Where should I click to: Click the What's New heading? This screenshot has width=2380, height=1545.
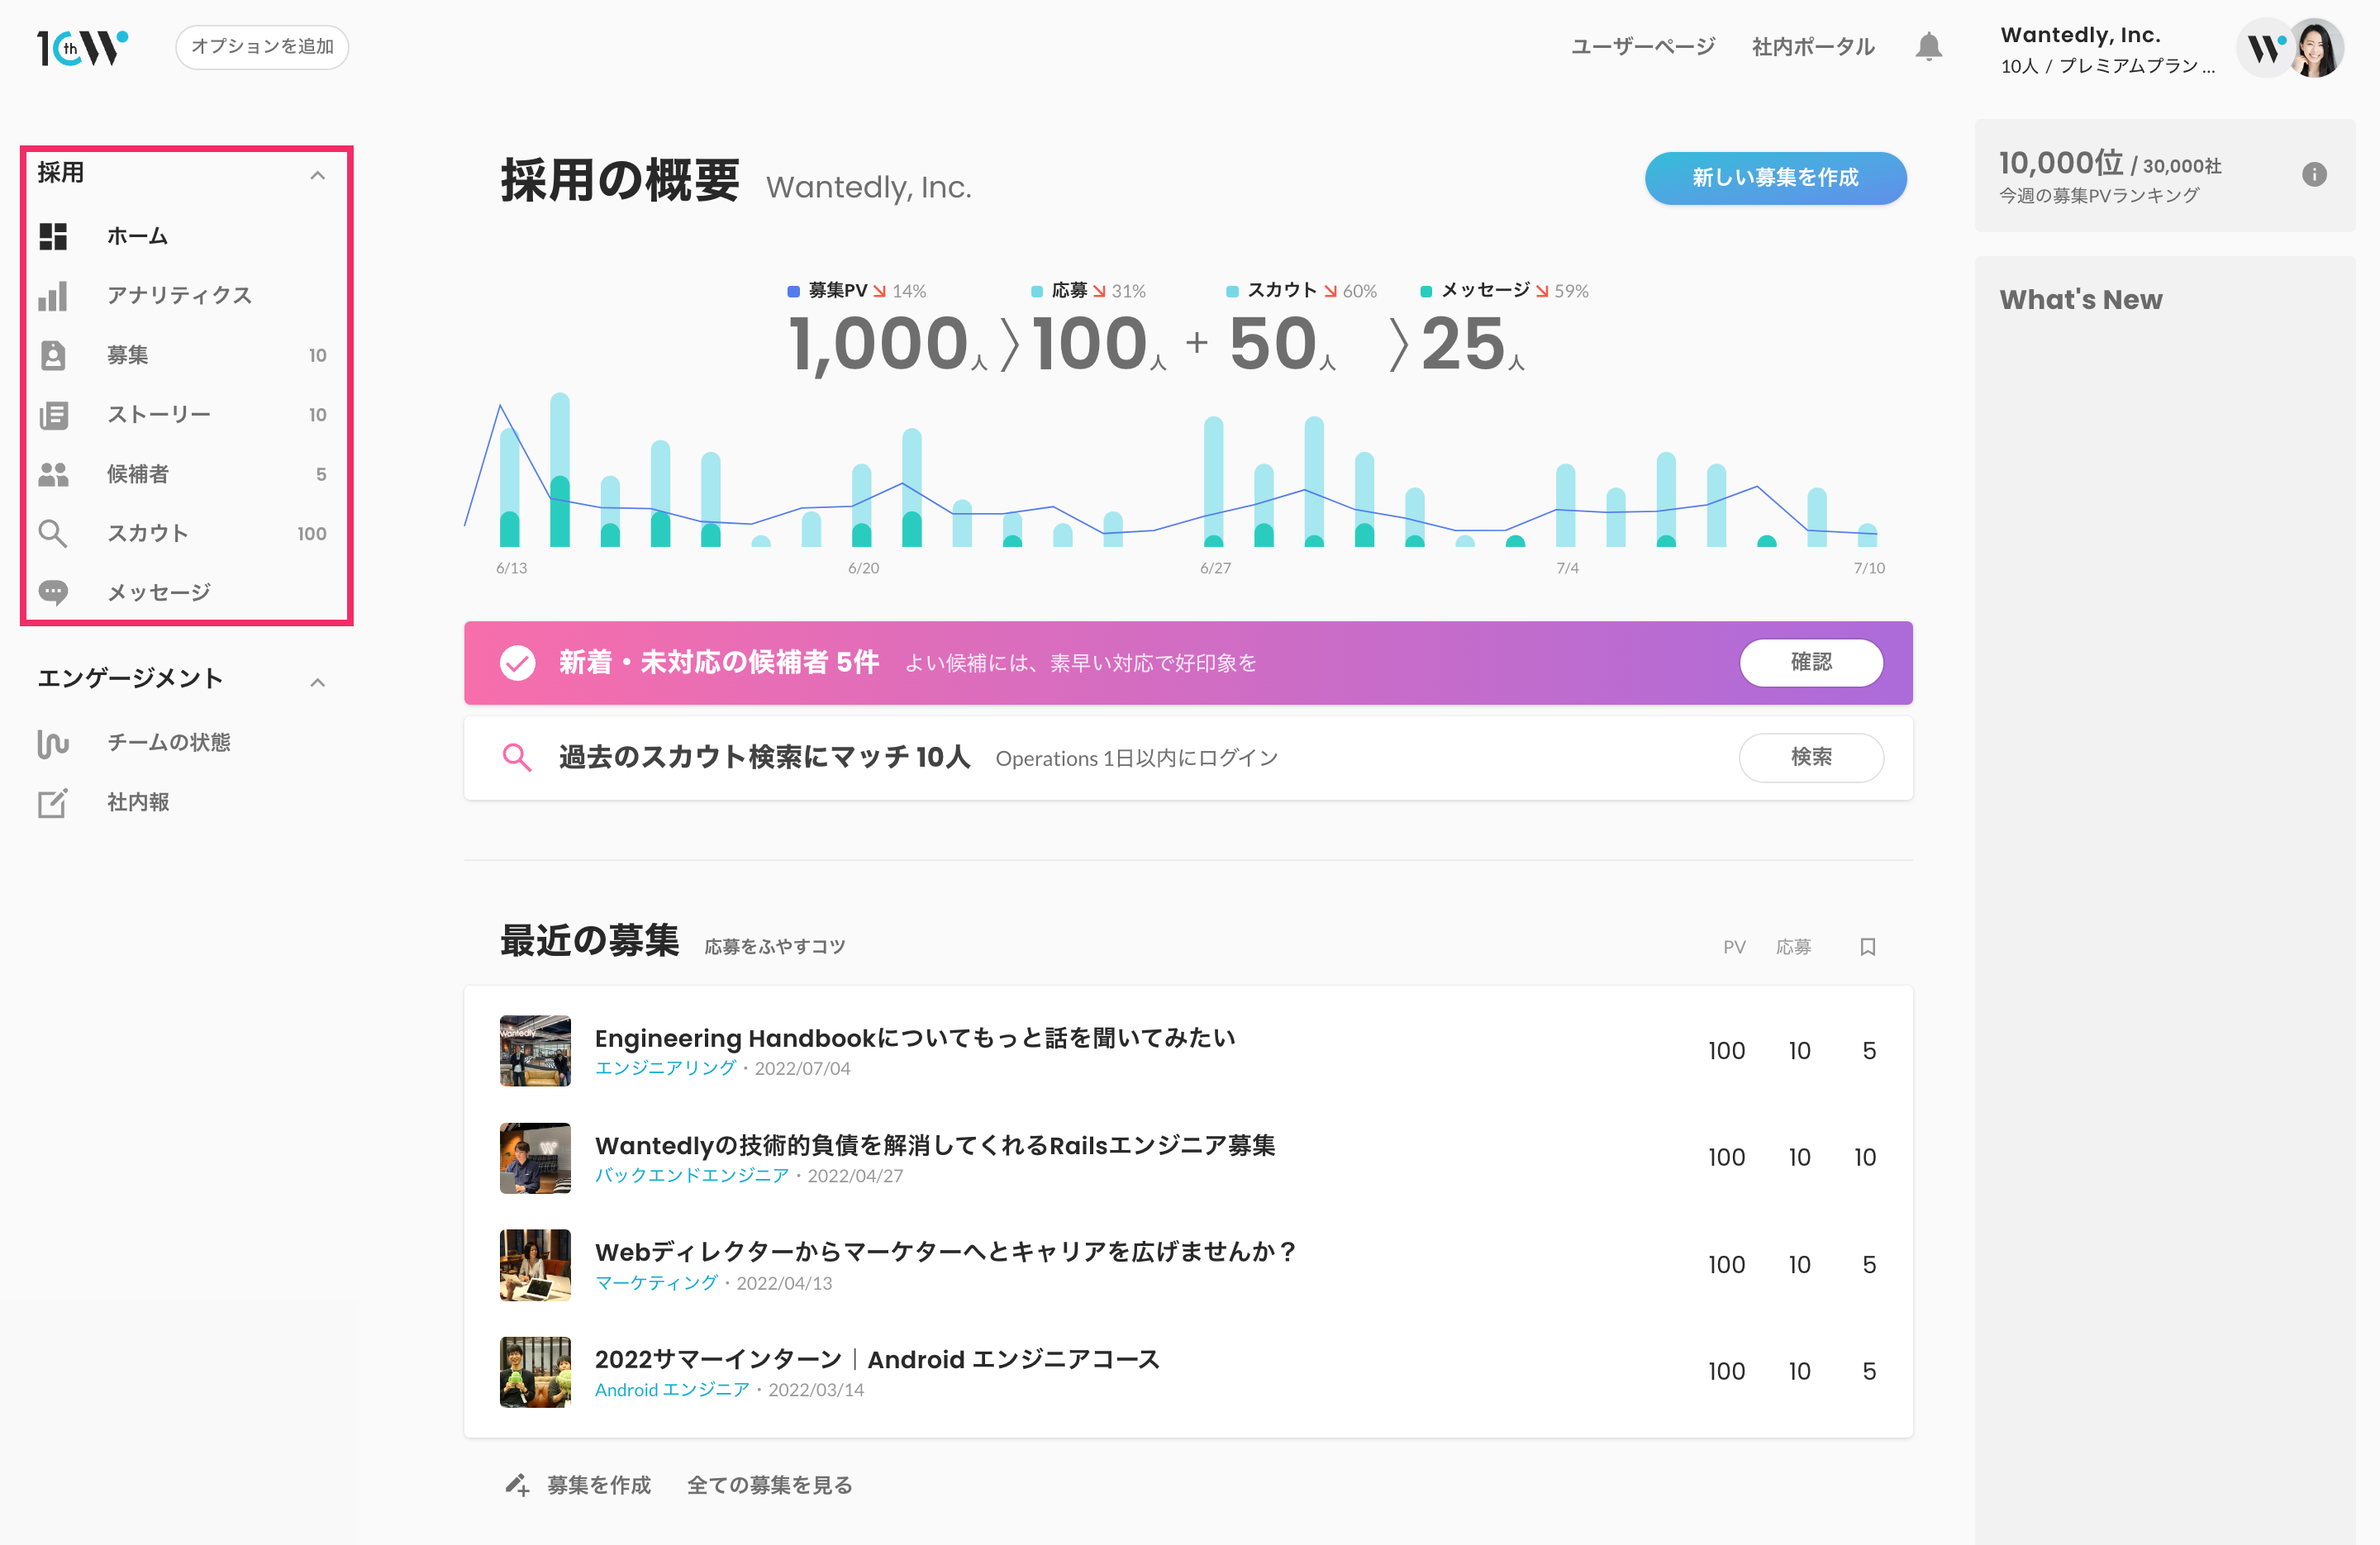pos(2080,300)
